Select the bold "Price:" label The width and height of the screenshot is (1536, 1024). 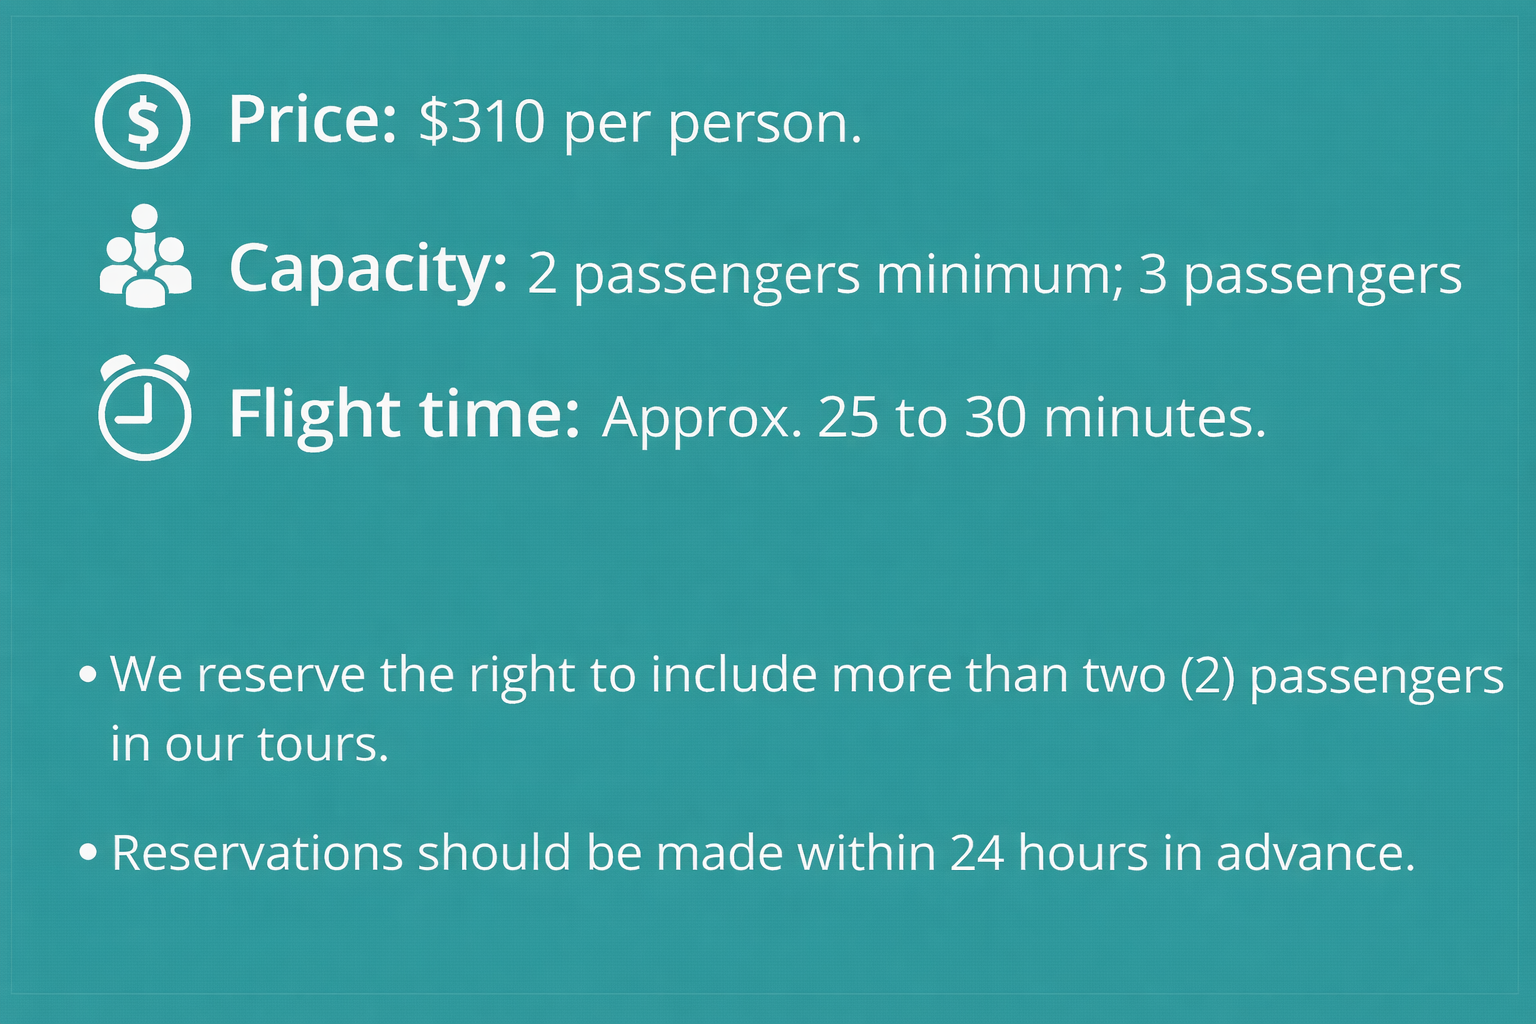[313, 120]
